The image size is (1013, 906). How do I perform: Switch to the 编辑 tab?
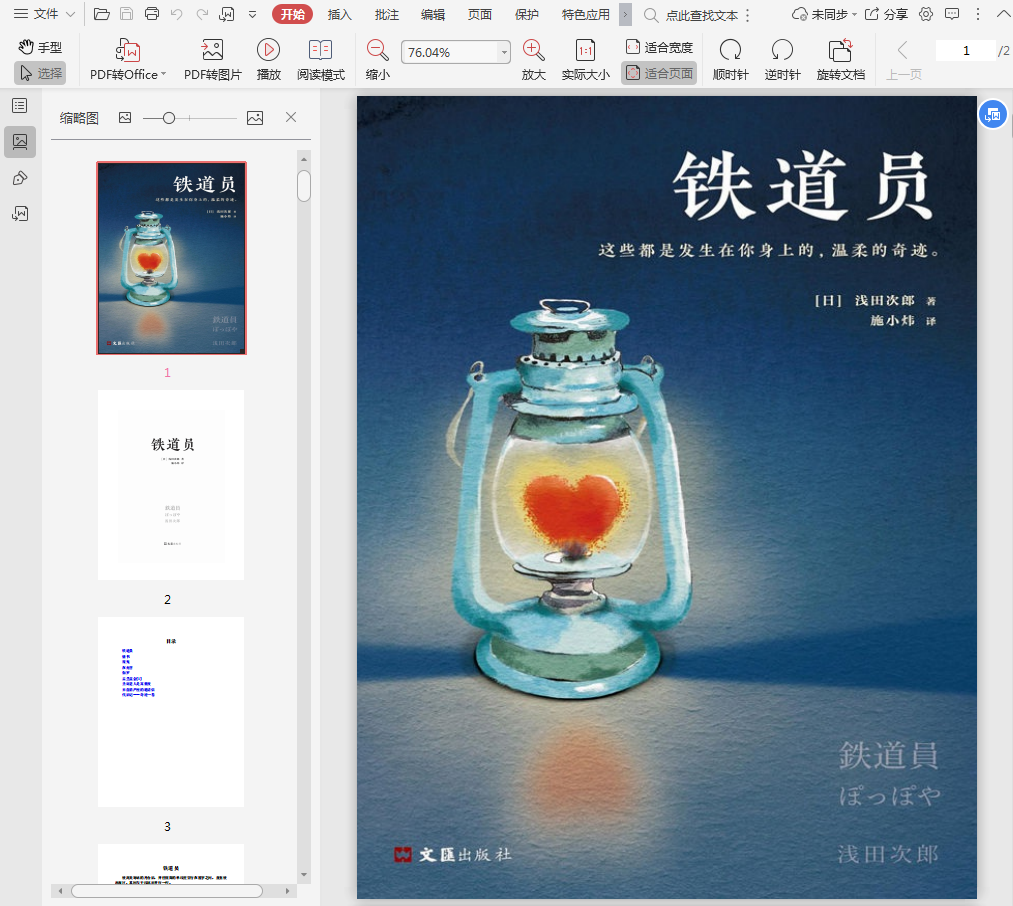point(433,14)
